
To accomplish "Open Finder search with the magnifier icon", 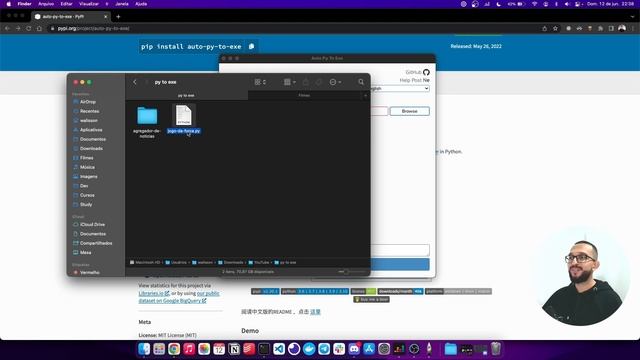I will tap(361, 82).
